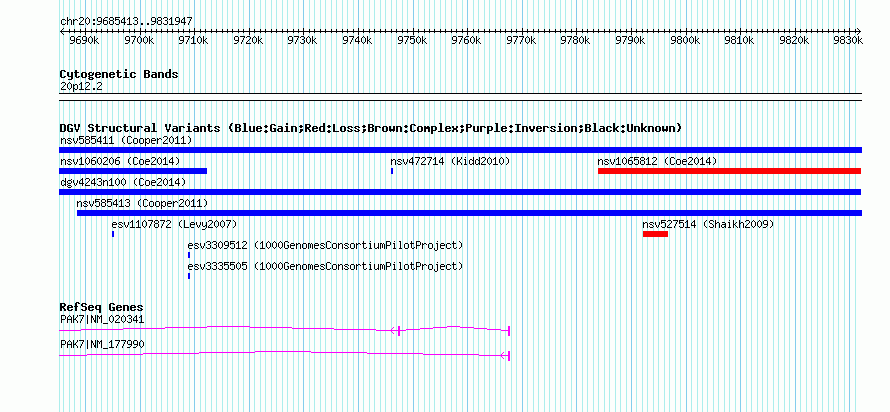
Task: Click the 9710k ruler tick label
Action: pos(194,40)
